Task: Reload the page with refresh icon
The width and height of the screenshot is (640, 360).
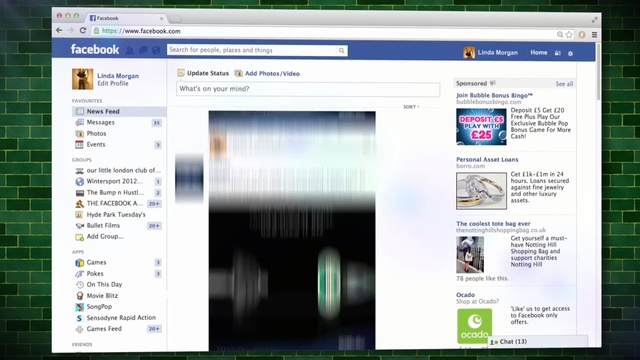Action: pyautogui.click(x=83, y=30)
